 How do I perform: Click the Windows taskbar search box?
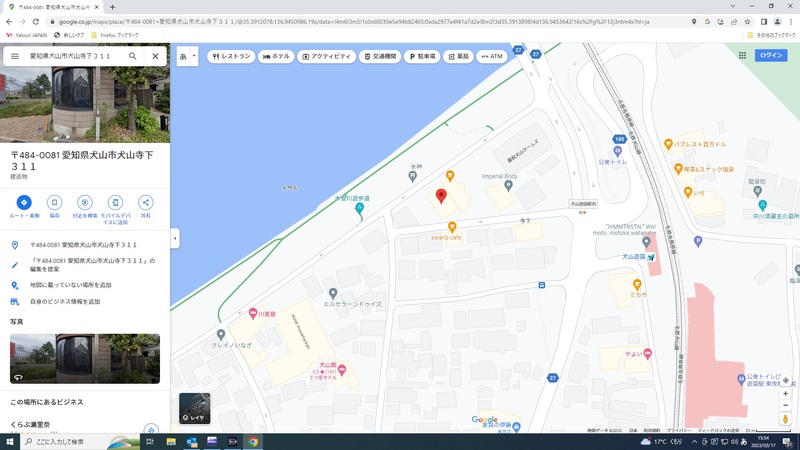click(80, 441)
